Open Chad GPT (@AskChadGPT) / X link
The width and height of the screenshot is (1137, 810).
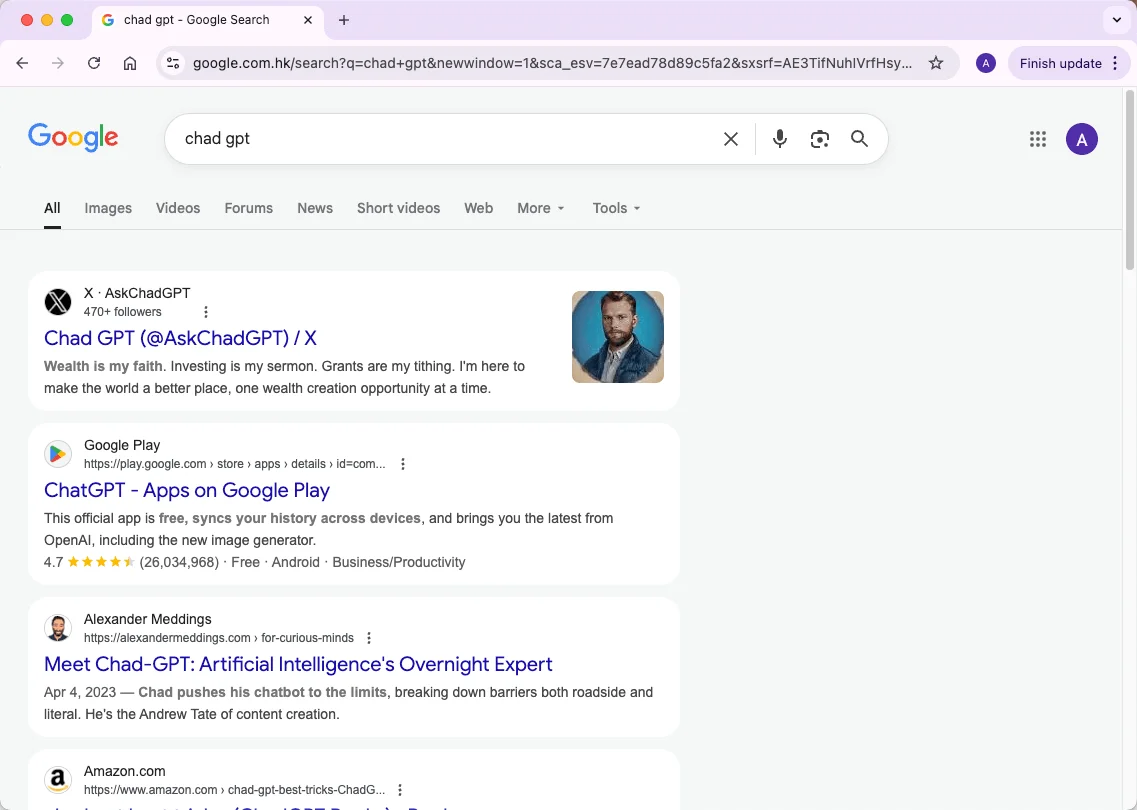[x=181, y=338]
